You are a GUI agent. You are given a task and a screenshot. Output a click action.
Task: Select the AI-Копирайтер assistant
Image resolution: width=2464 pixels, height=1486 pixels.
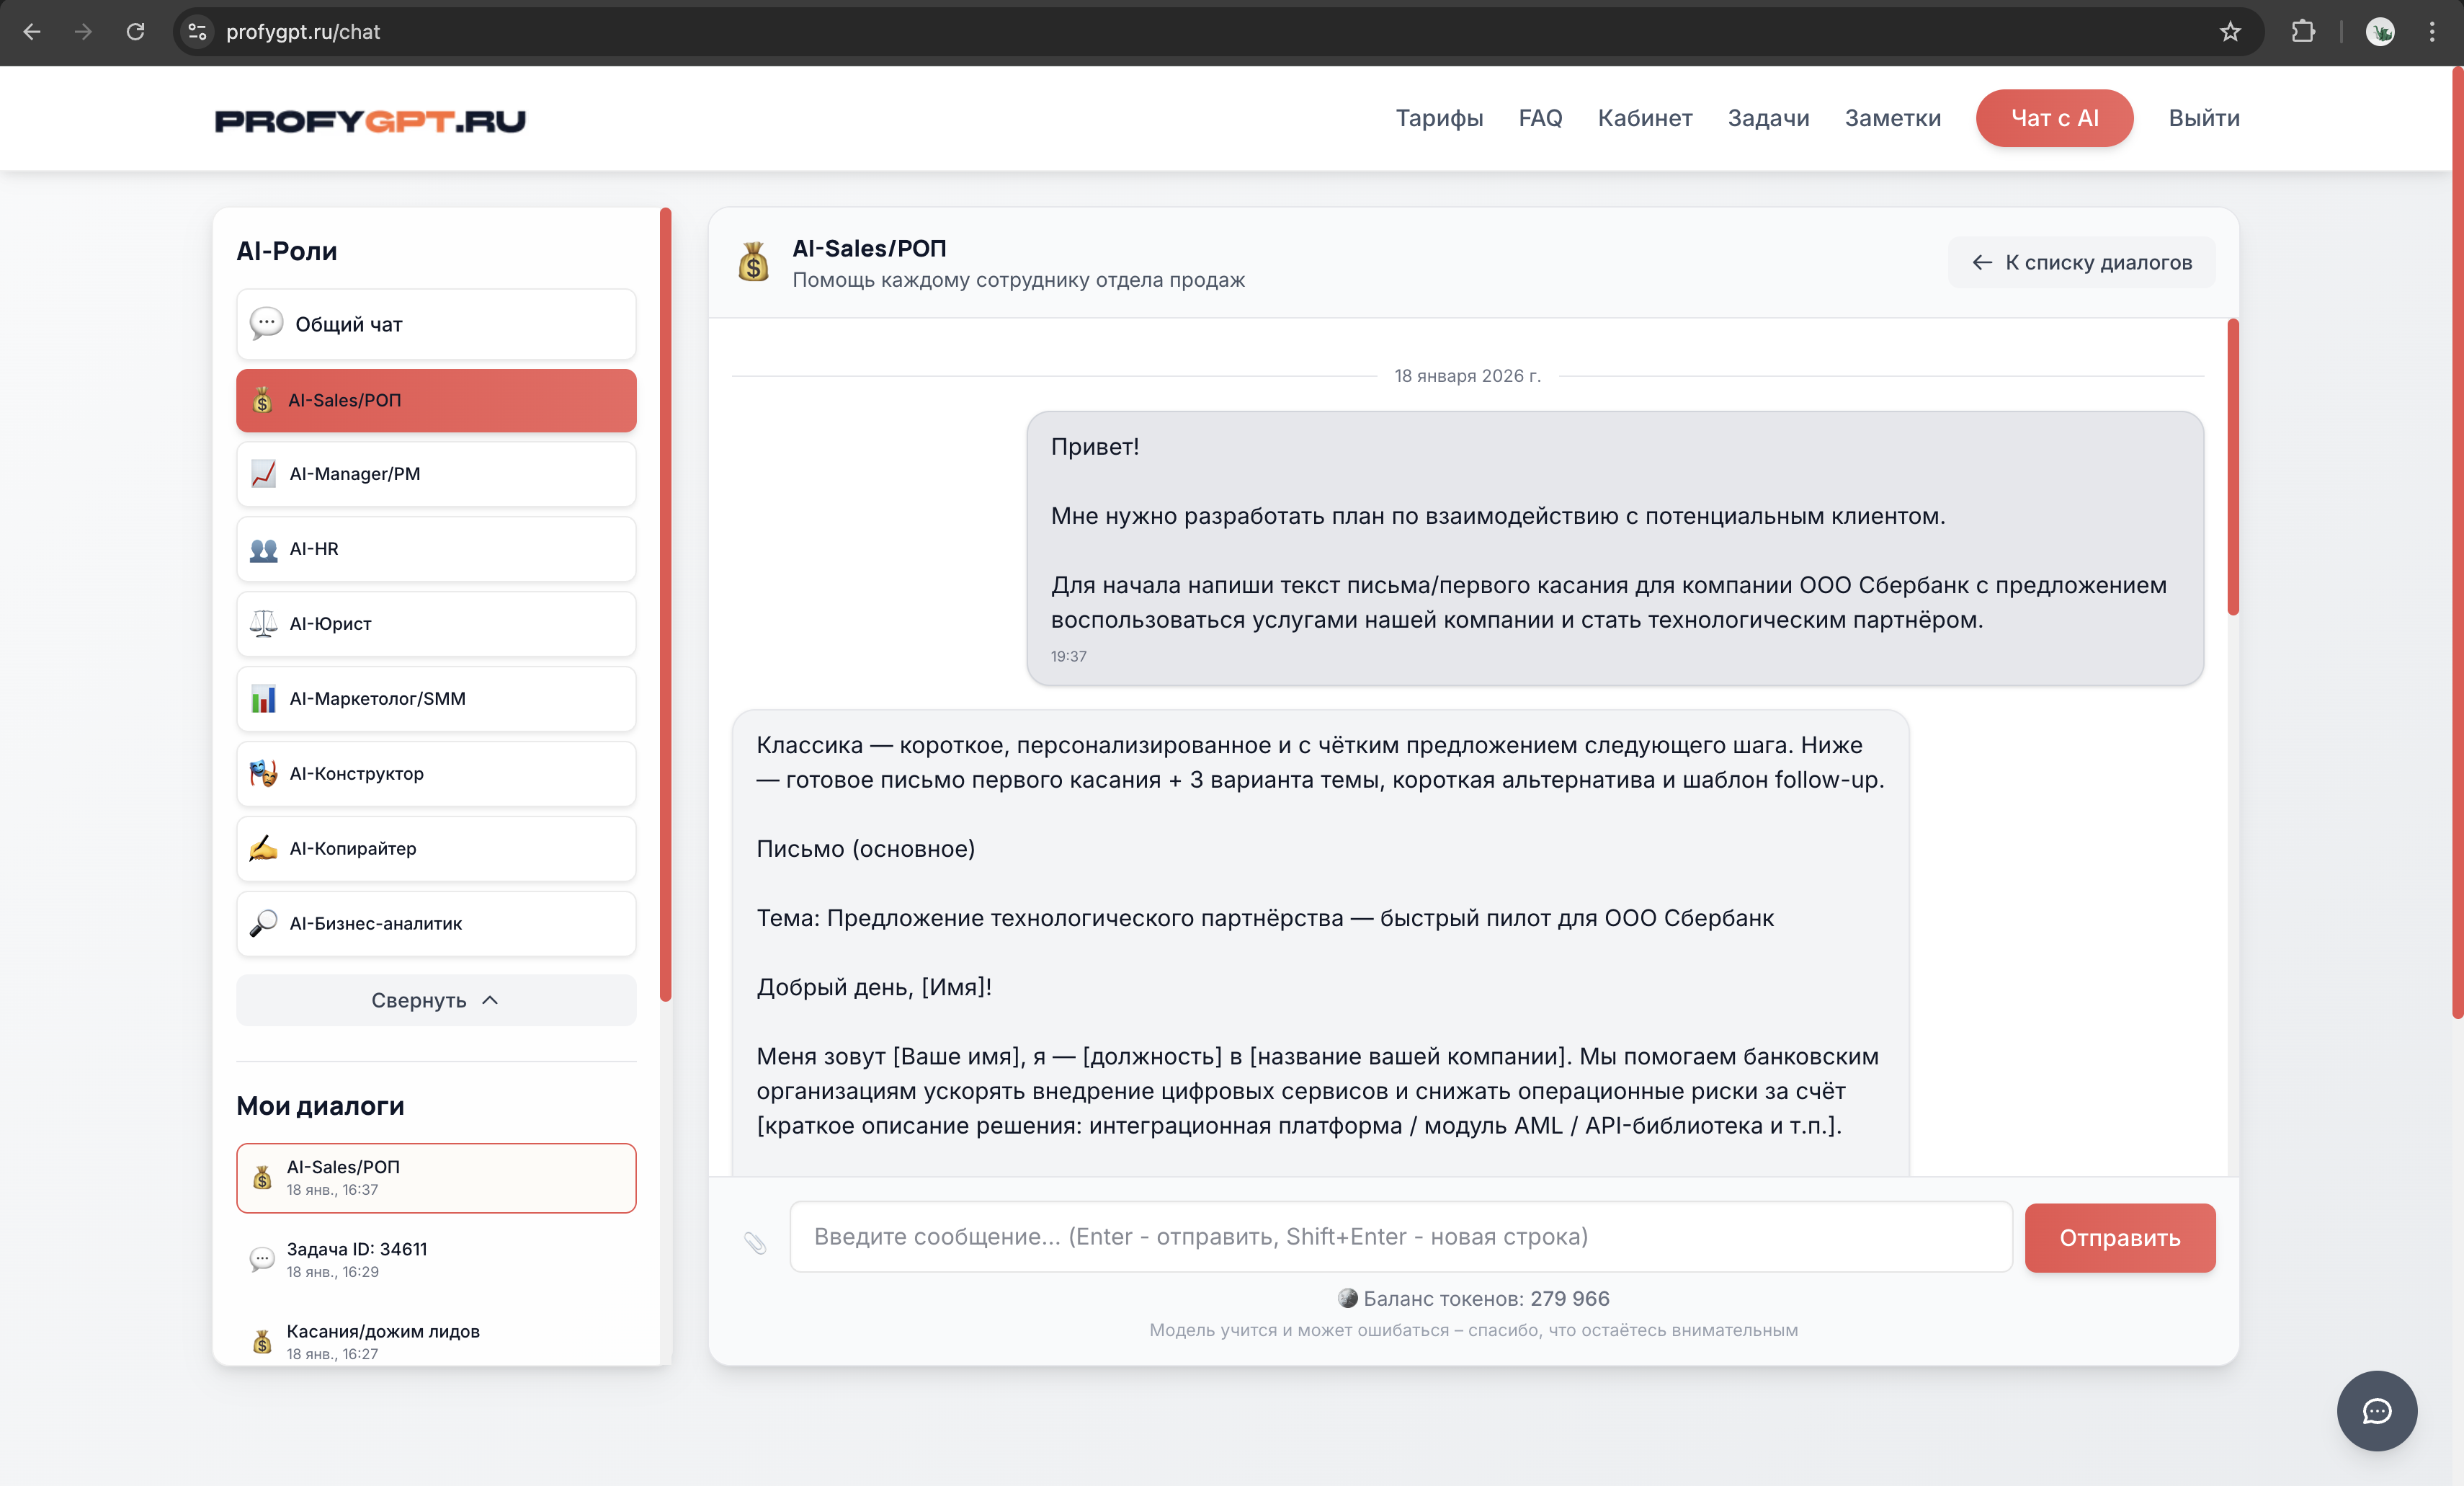[x=435, y=849]
